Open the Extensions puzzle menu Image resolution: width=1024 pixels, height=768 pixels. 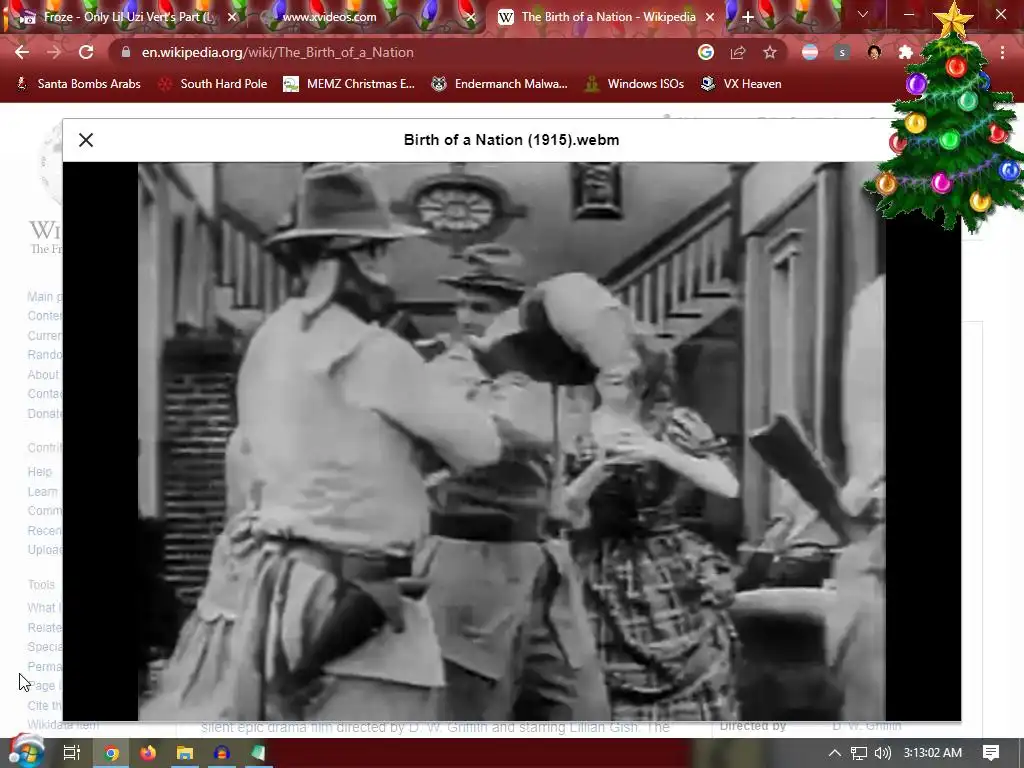point(906,52)
